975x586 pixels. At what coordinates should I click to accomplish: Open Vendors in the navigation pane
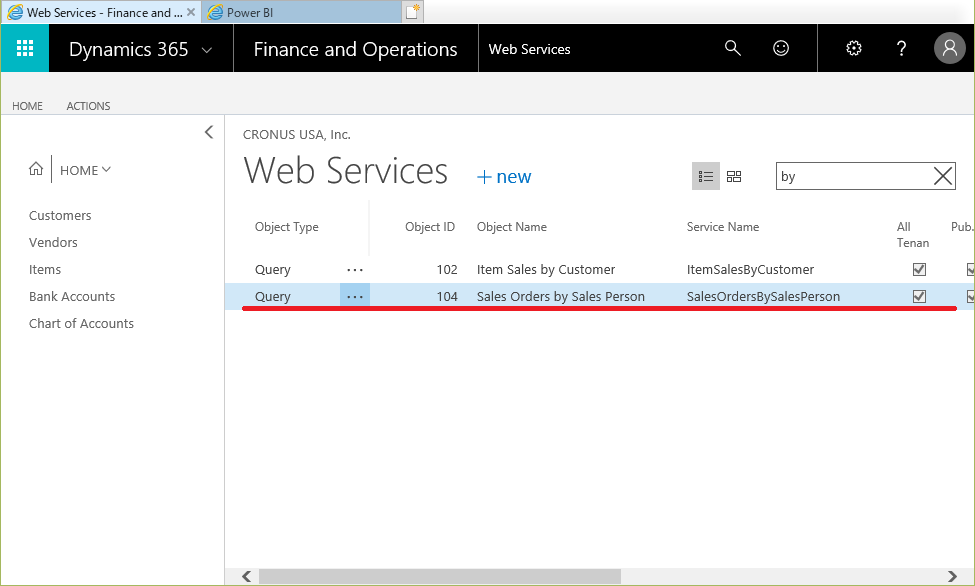(53, 243)
